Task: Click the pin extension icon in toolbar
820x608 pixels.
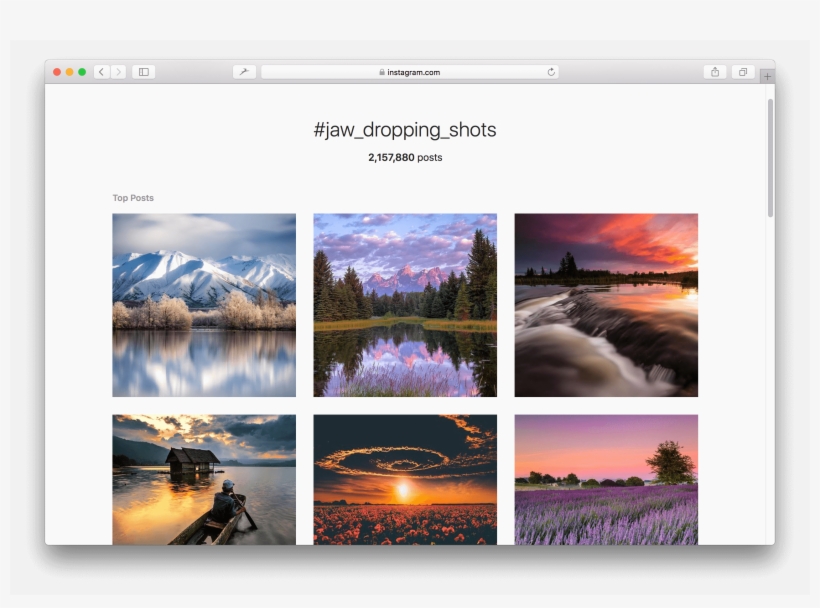Action: coord(244,72)
